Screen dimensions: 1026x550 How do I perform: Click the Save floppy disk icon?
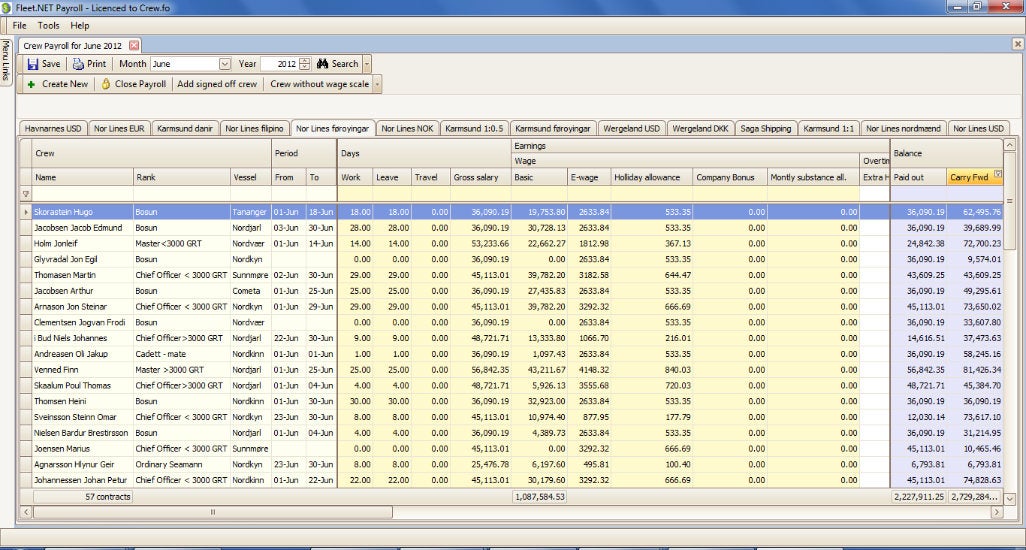pyautogui.click(x=33, y=64)
